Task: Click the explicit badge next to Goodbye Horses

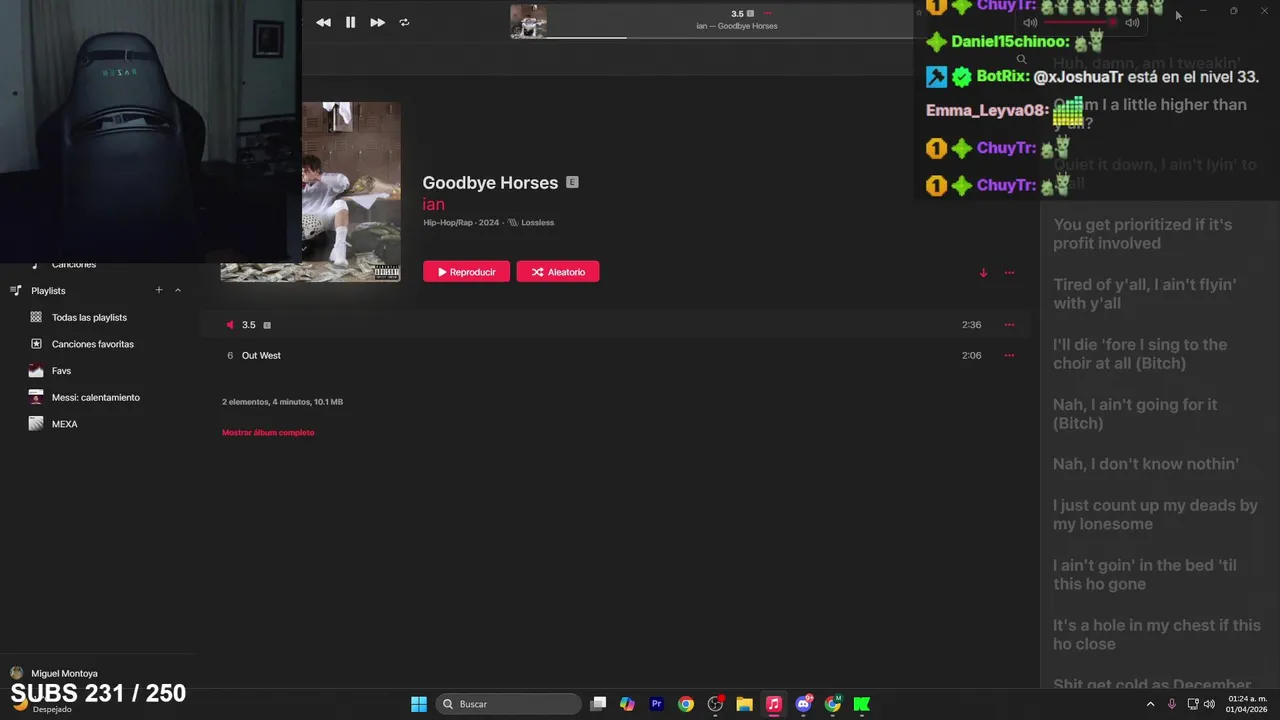Action: [x=572, y=182]
